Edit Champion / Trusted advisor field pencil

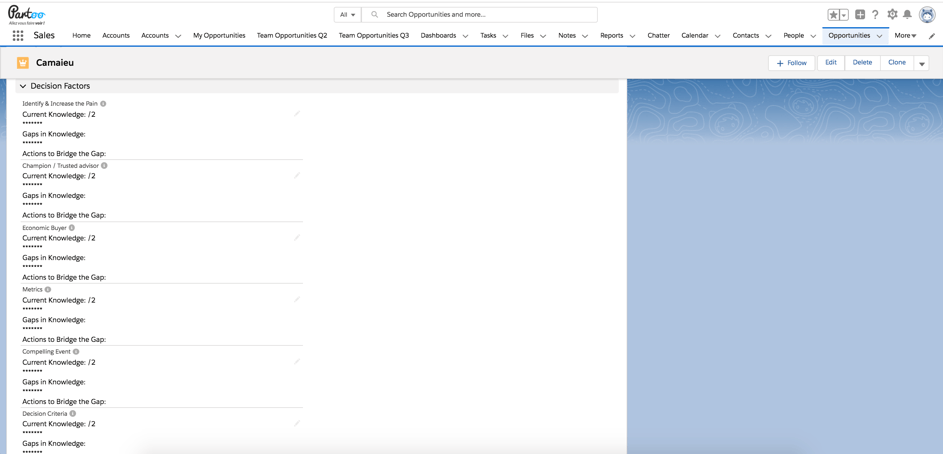click(x=296, y=176)
